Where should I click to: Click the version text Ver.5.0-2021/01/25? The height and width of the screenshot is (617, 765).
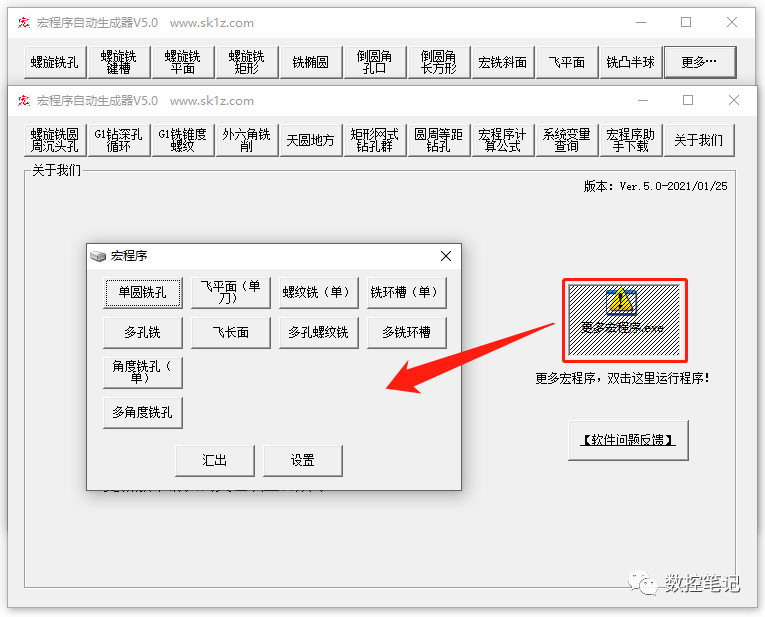(673, 186)
